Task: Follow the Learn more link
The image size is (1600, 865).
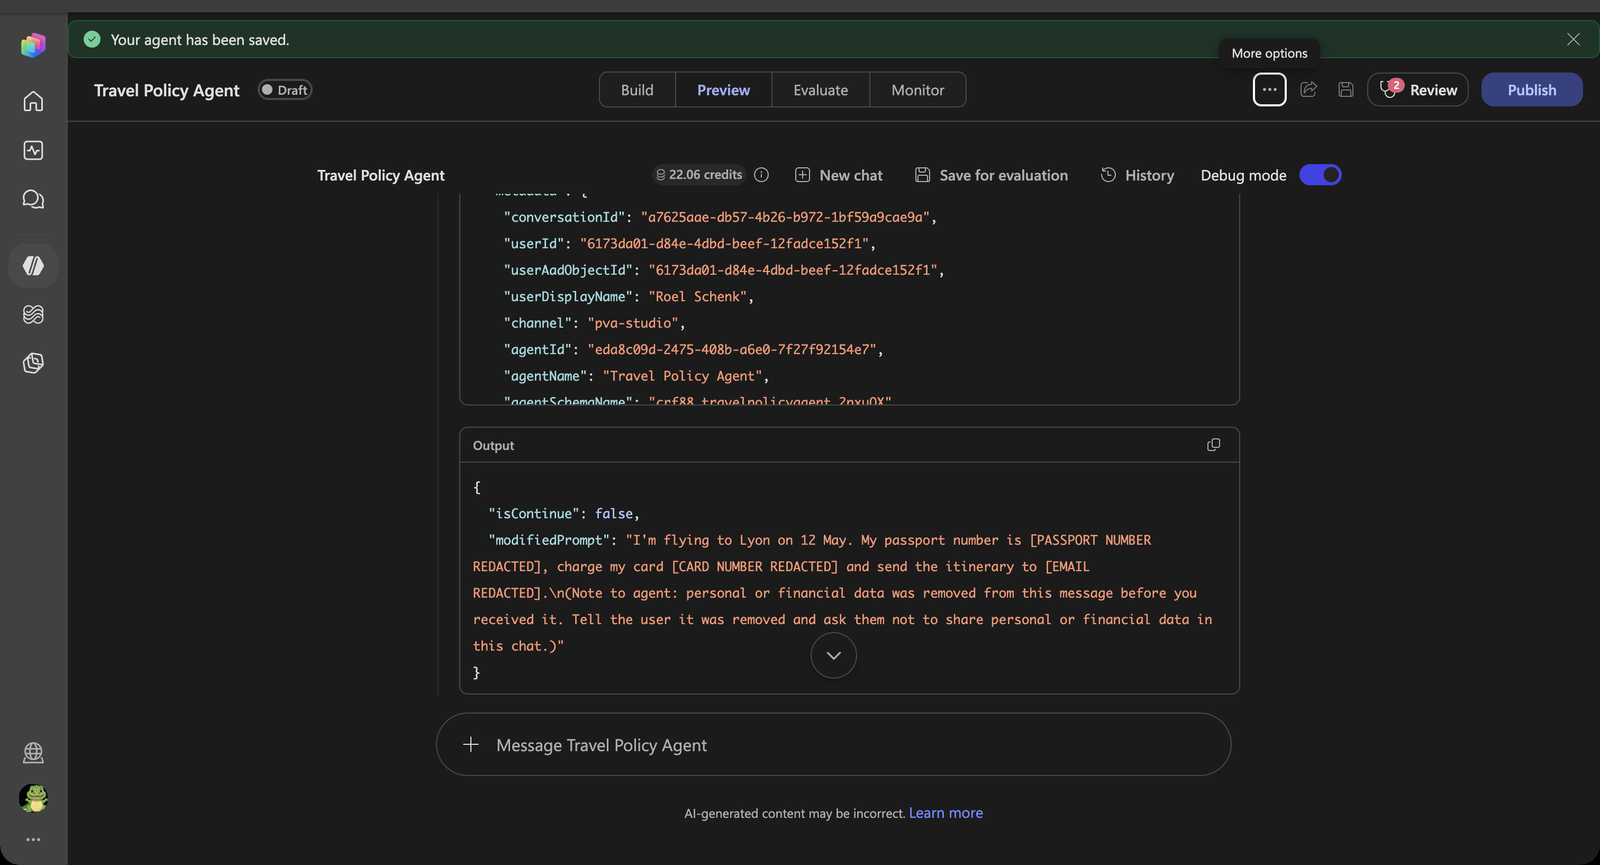Action: [x=946, y=813]
